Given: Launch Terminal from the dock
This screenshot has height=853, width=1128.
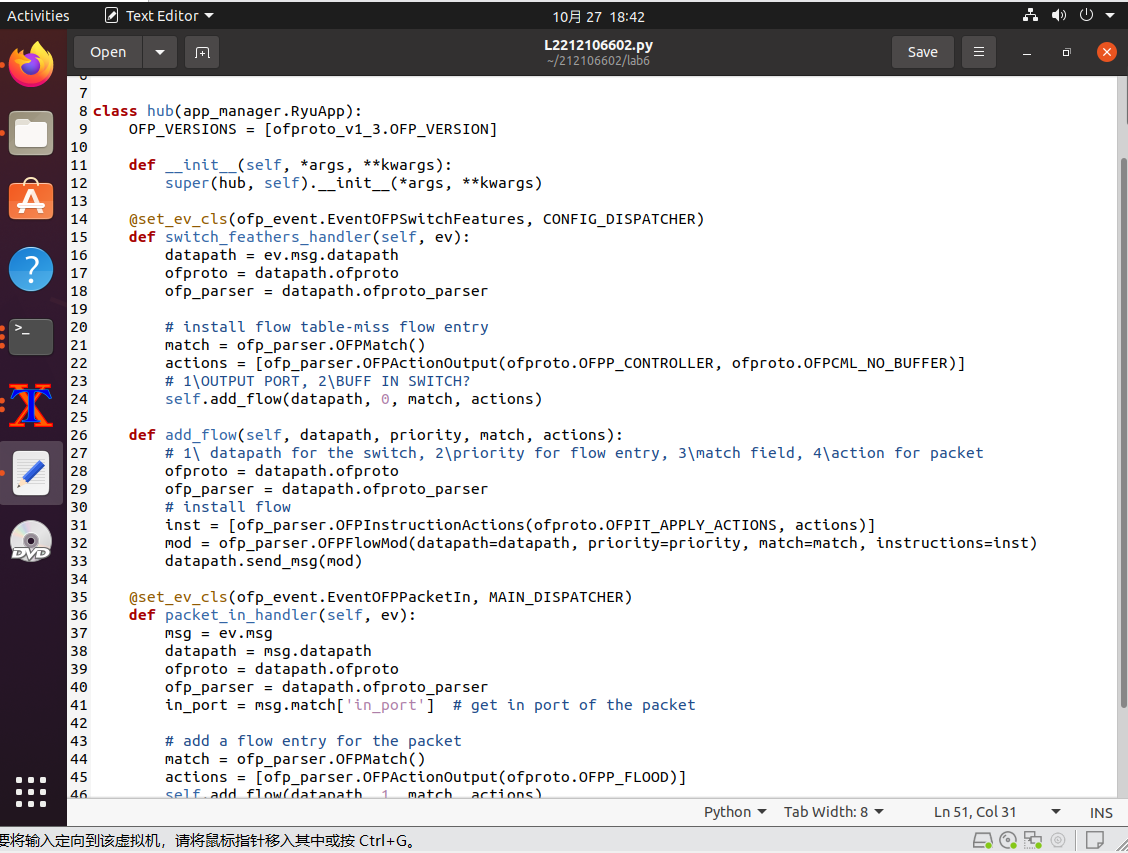Looking at the screenshot, I should (31, 337).
